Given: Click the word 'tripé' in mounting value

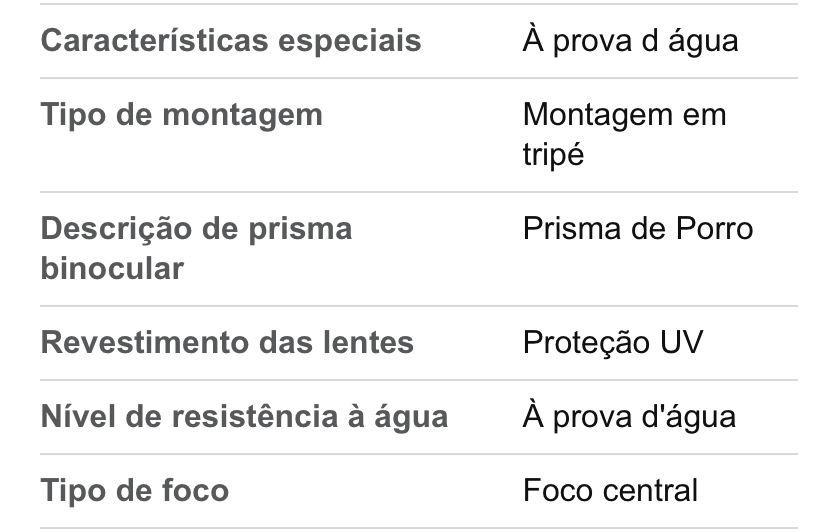Looking at the screenshot, I should click(x=553, y=155).
